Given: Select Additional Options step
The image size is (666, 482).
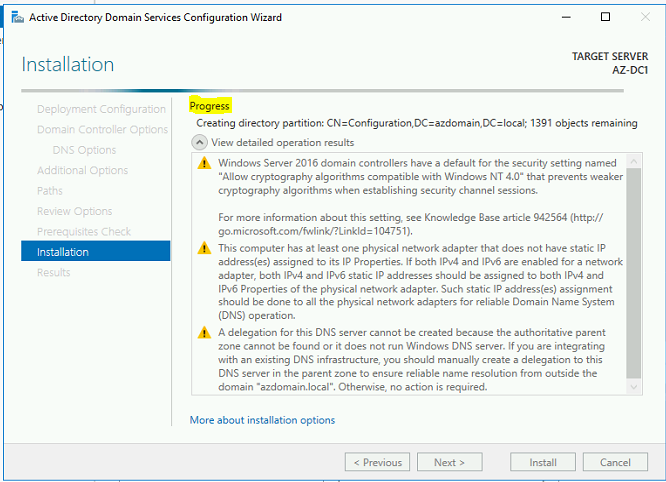Looking at the screenshot, I should 82,170.
